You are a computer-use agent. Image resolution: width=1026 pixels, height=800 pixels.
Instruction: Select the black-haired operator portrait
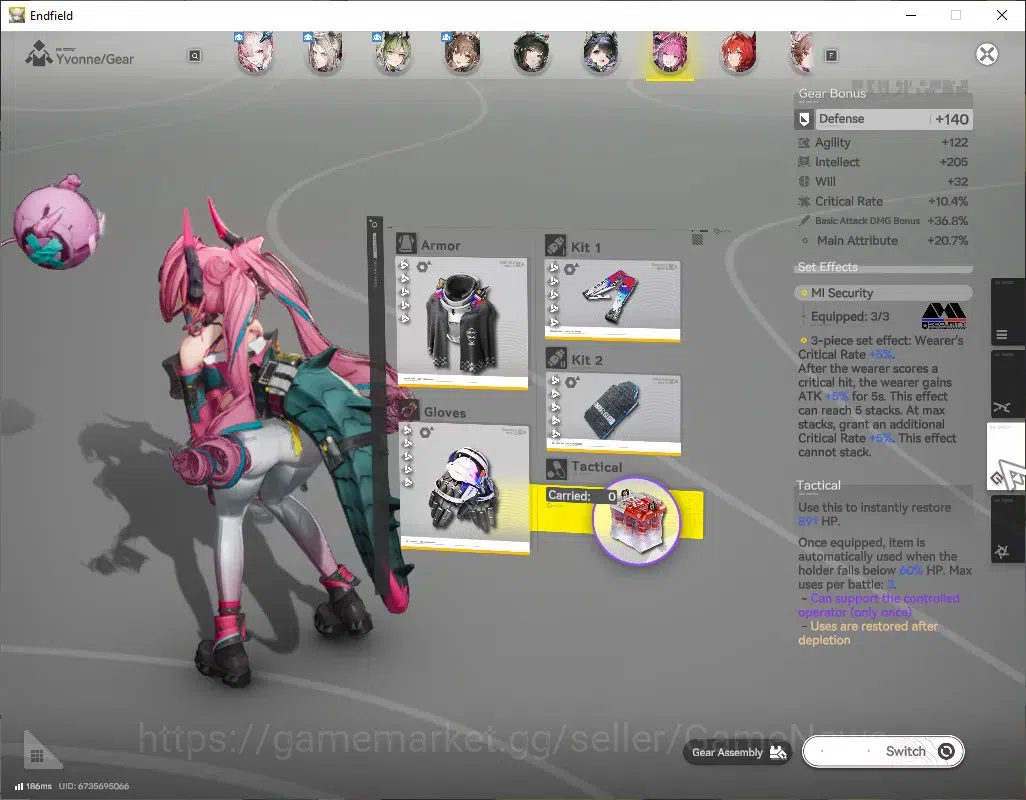pyautogui.click(x=600, y=53)
